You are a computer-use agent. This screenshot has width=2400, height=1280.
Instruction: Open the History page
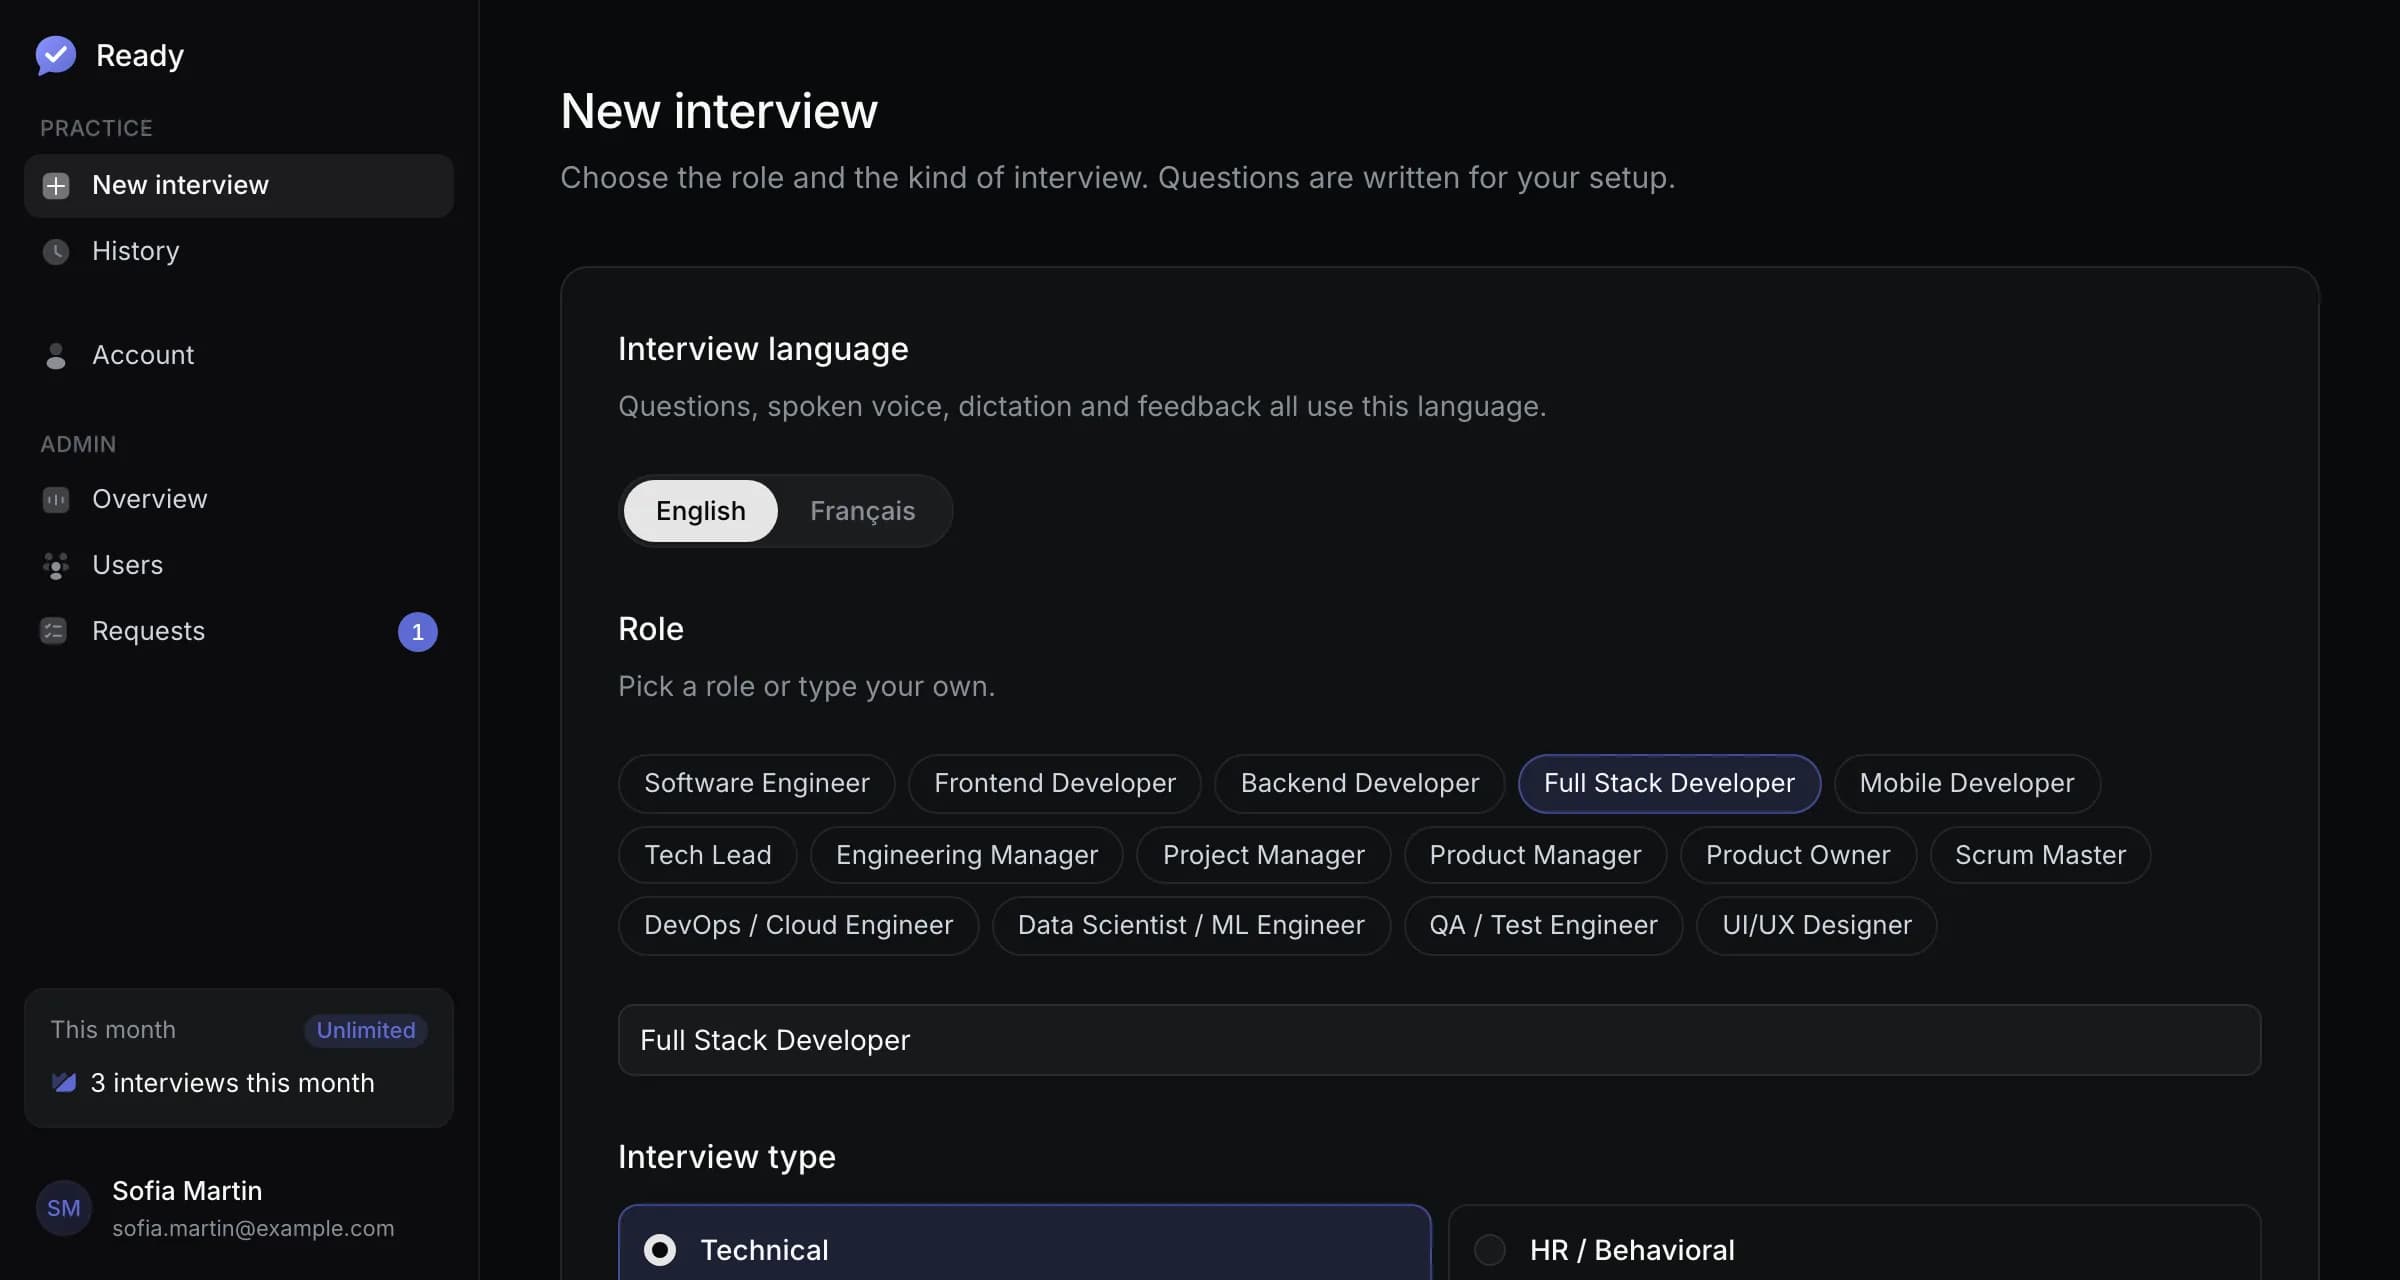click(239, 251)
